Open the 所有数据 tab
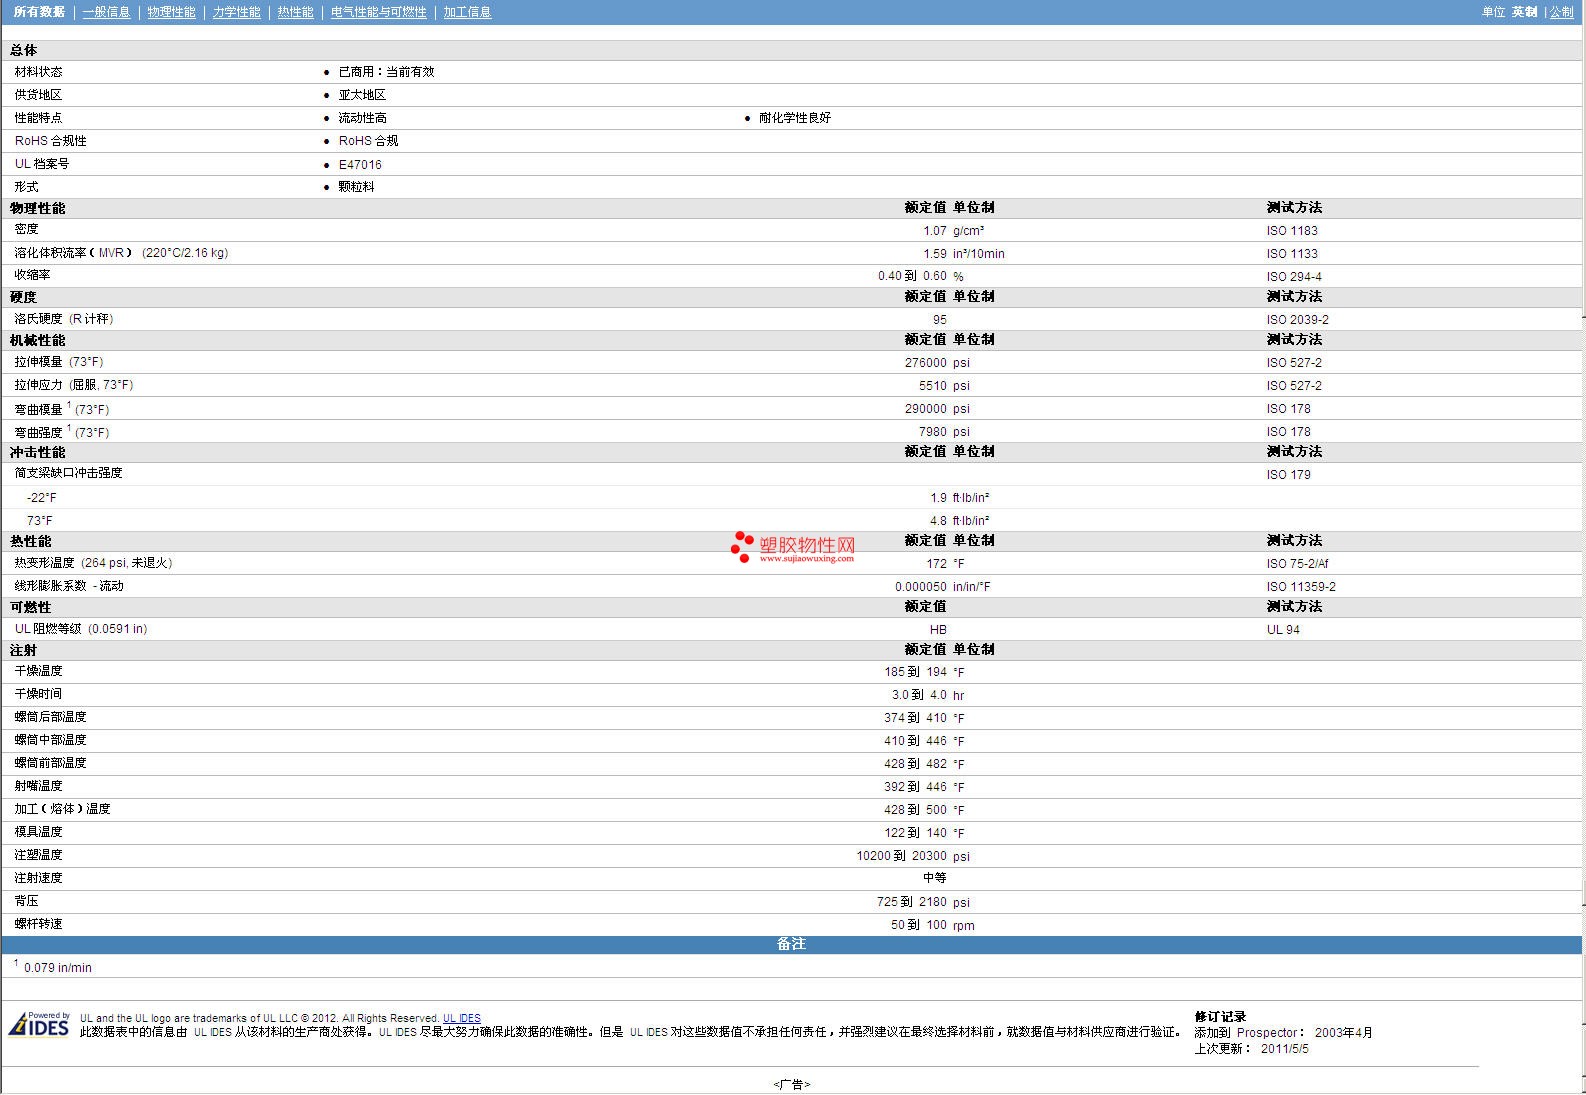Viewport: 1586px width, 1095px height. [x=39, y=12]
